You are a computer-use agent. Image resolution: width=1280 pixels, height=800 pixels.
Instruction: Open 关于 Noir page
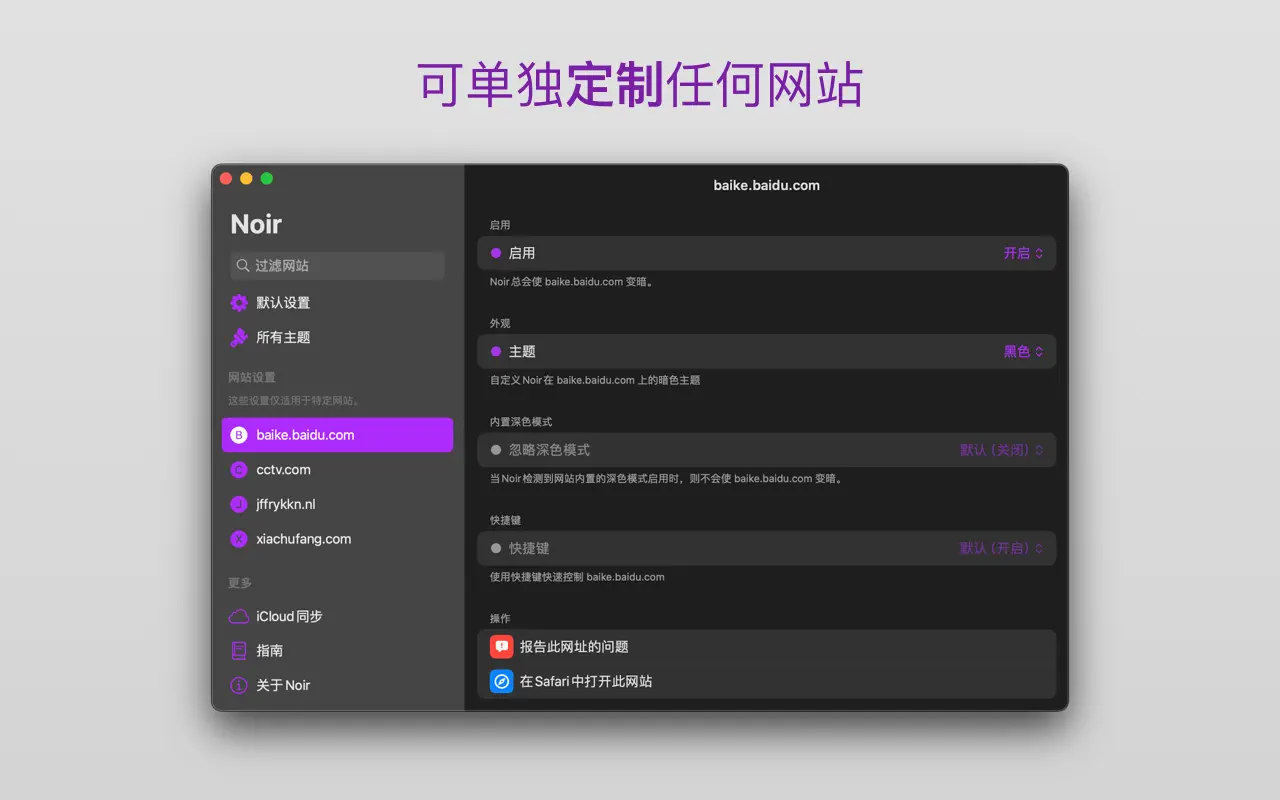tap(337, 685)
